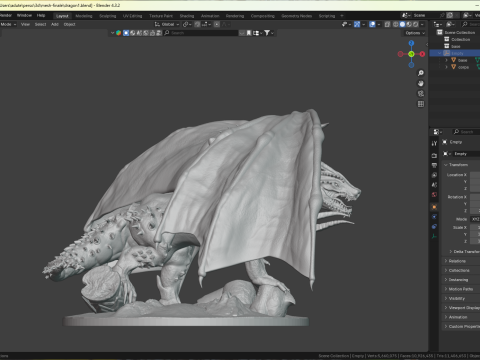Open the Global transform orientation dropdown

167,24
